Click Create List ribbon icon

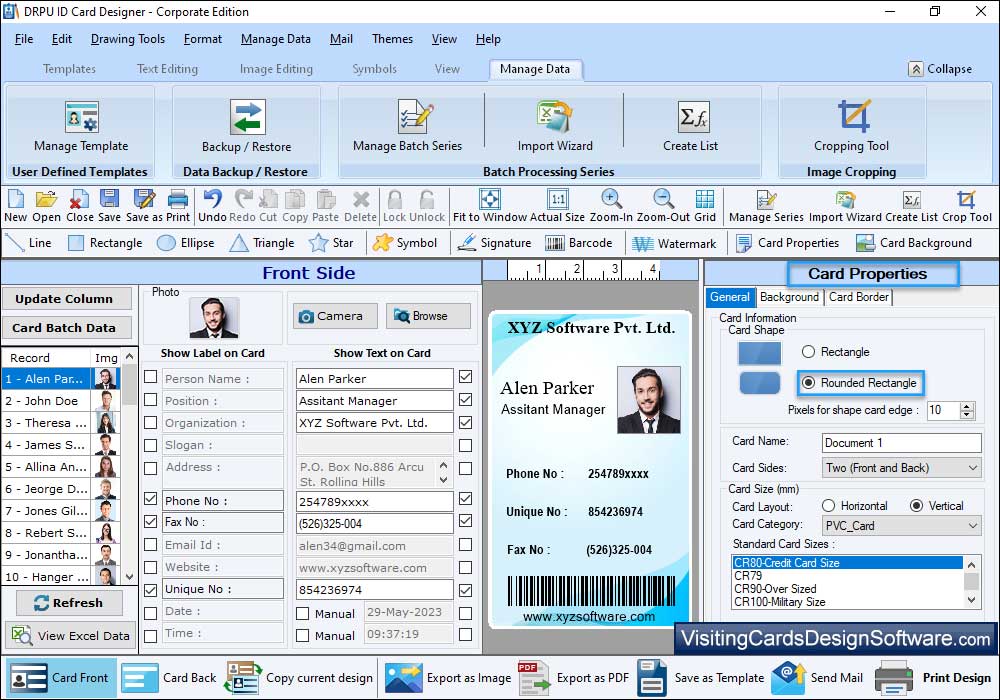coord(691,126)
